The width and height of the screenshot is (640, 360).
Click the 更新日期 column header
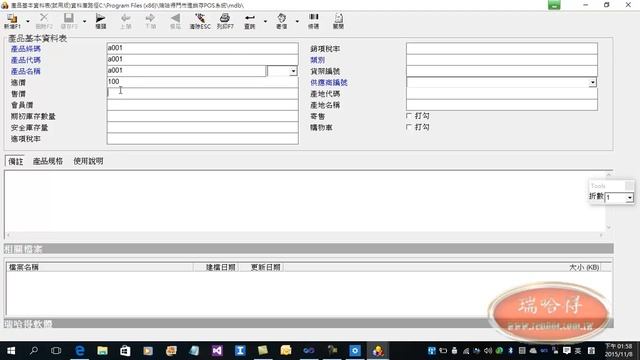[x=261, y=267]
